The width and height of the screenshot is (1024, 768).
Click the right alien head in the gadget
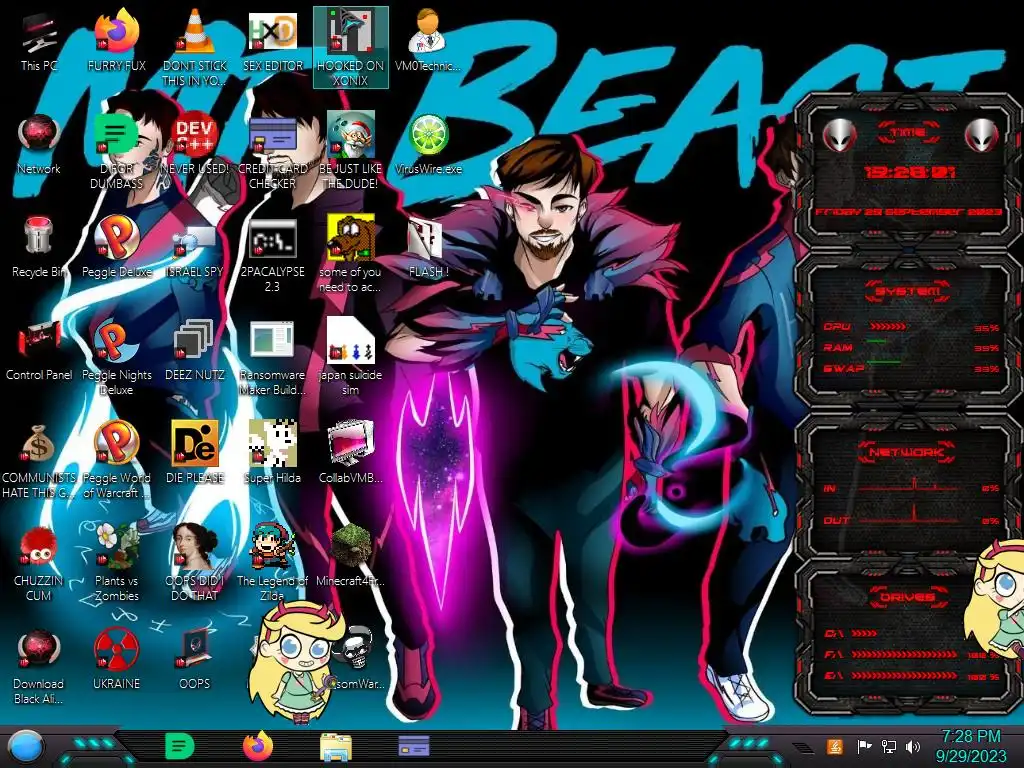coord(982,135)
